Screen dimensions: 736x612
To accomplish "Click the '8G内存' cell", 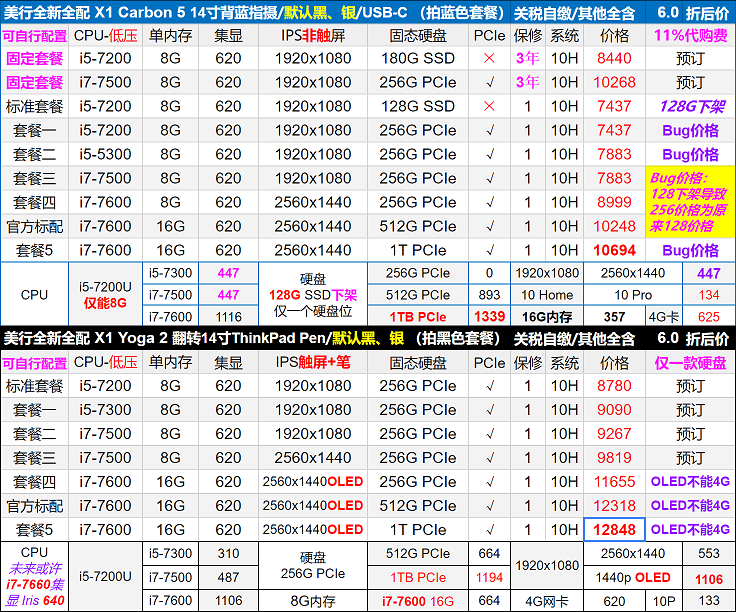I will (x=313, y=601).
